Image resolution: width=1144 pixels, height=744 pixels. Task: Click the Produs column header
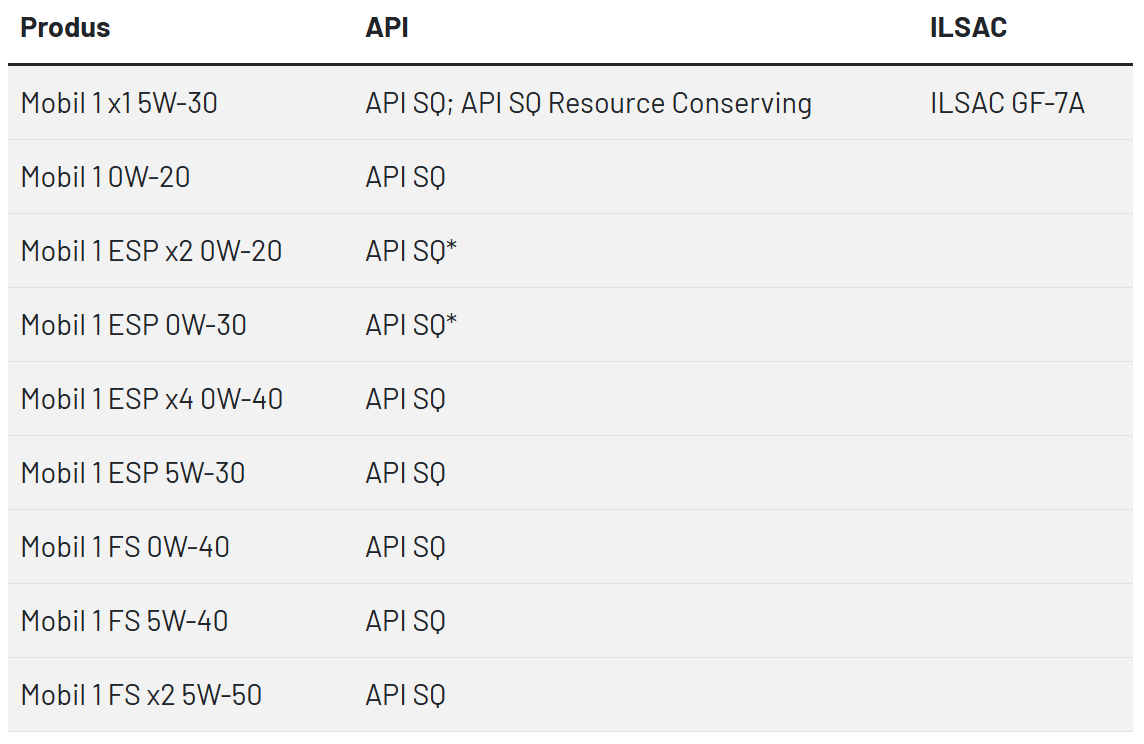coord(65,28)
